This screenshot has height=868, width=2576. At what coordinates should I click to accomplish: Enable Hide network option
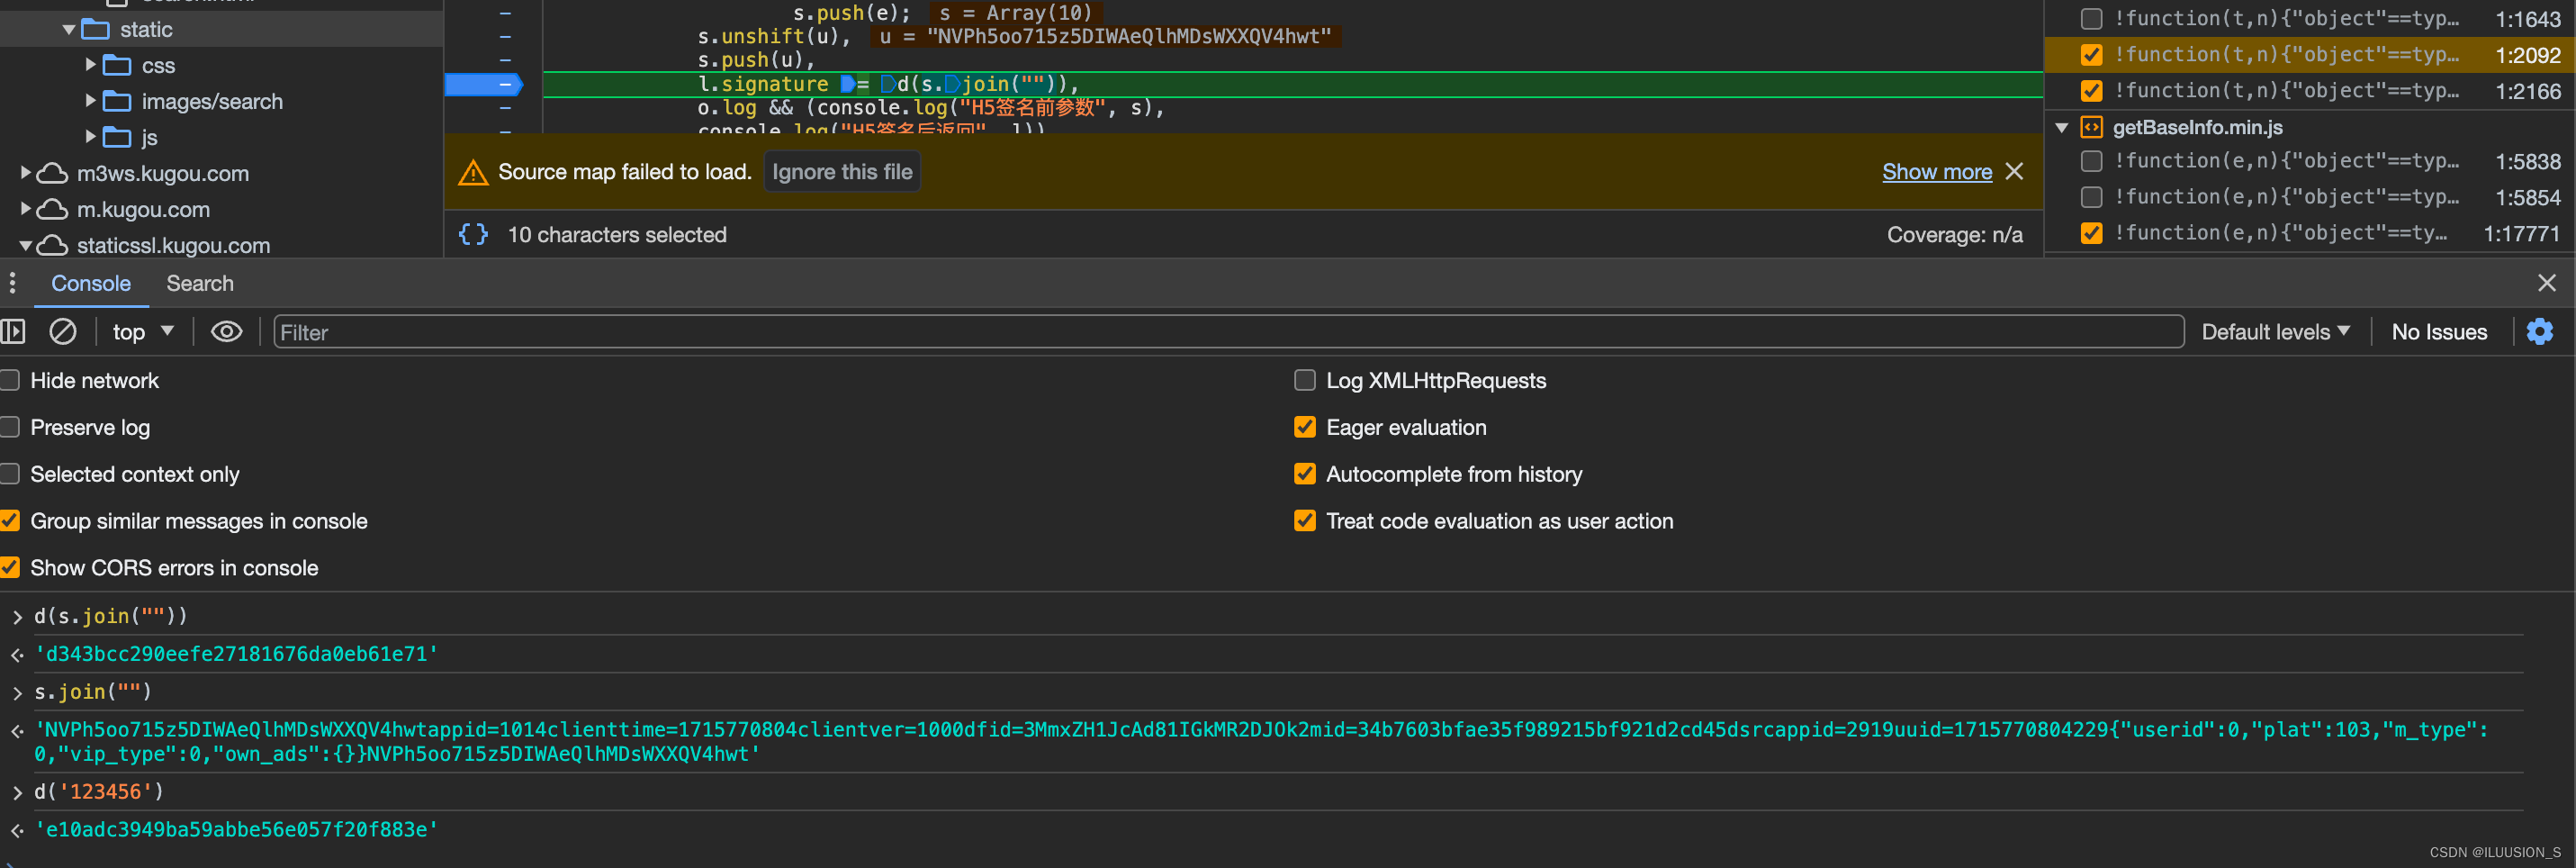[x=10, y=381]
